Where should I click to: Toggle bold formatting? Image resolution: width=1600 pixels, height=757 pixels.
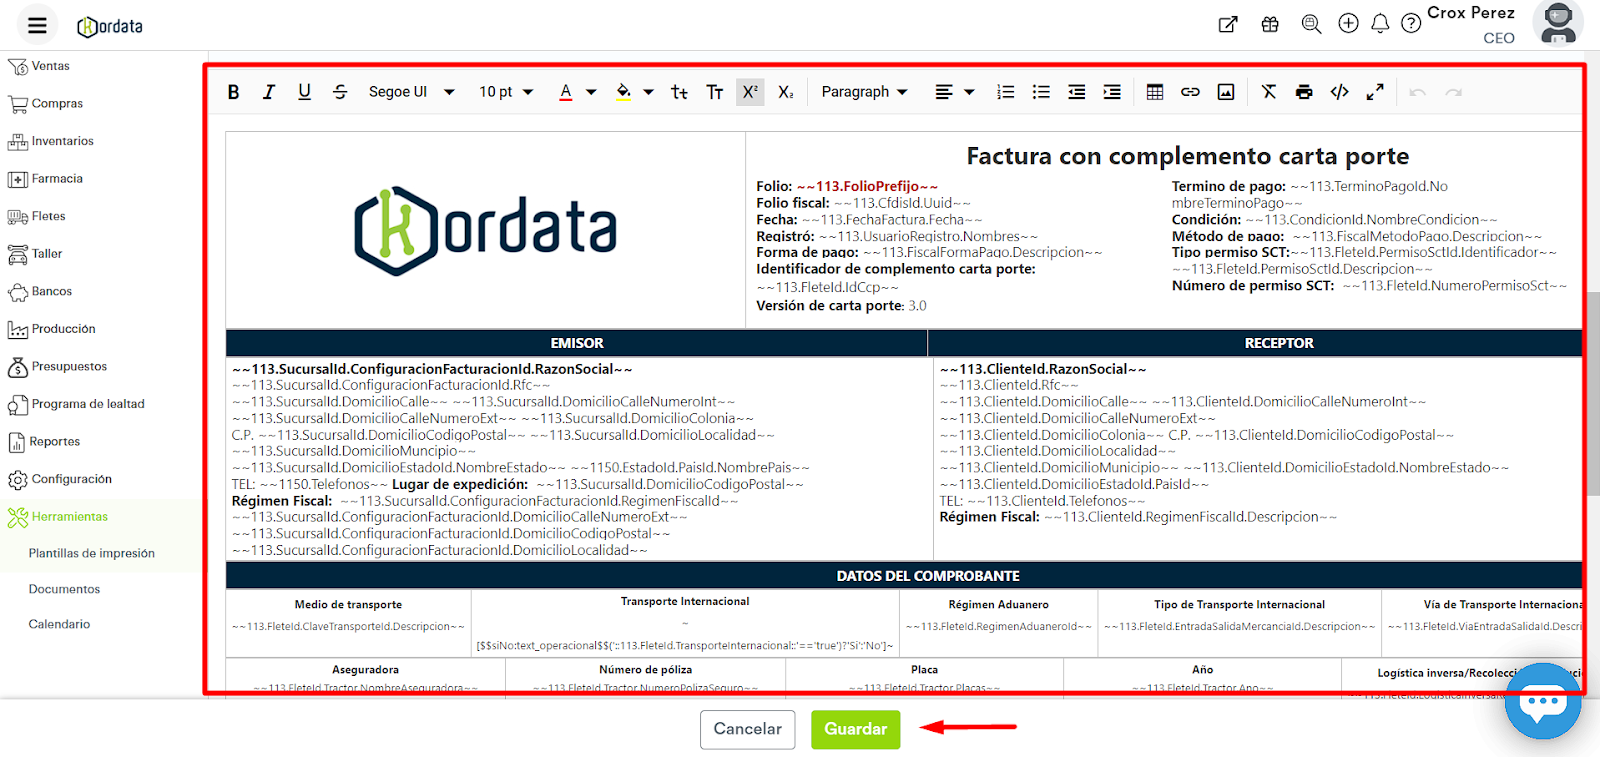click(x=233, y=92)
